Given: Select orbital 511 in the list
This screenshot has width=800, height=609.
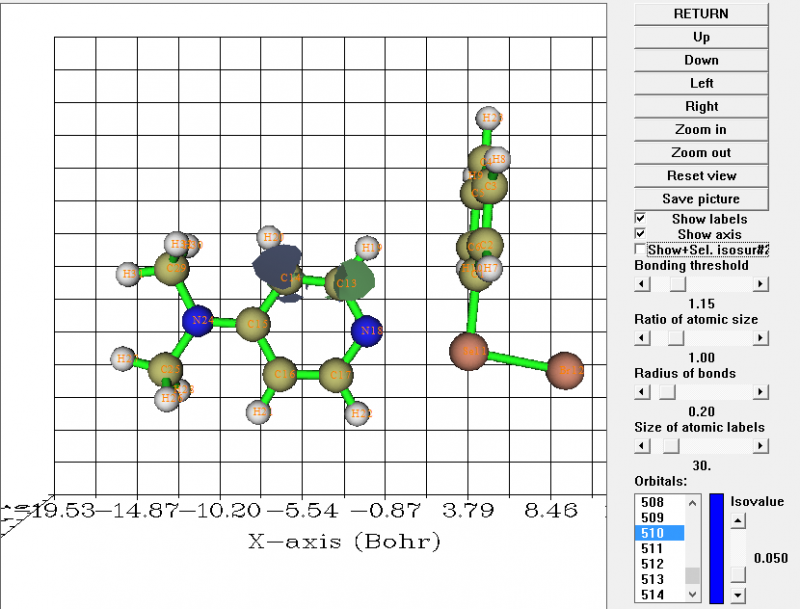Looking at the screenshot, I should [x=659, y=549].
